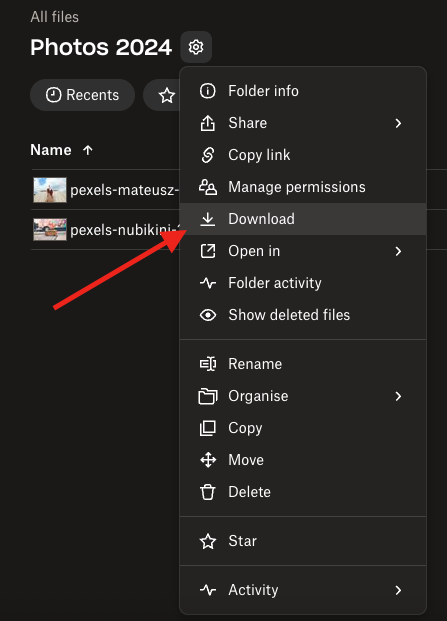
Task: Click the Manage permissions people icon
Action: 207,187
